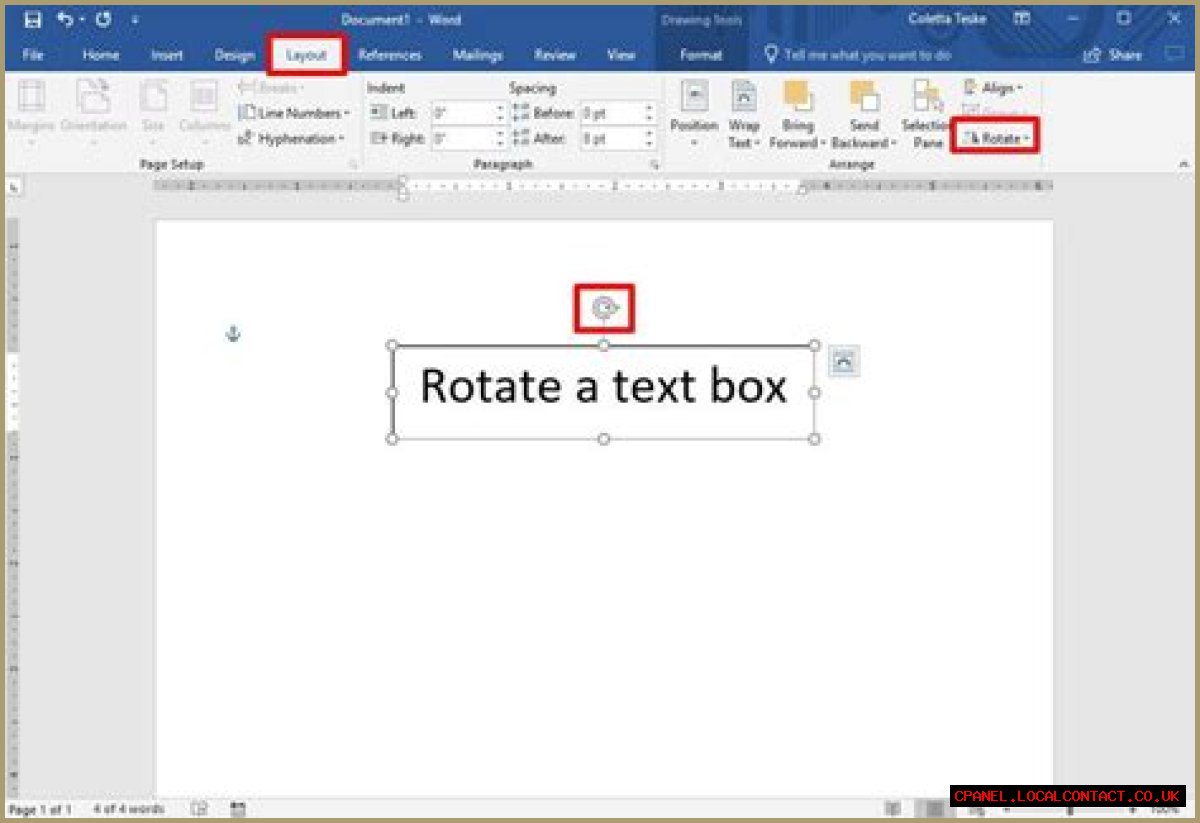Click the Share button
The width and height of the screenshot is (1200, 823).
pos(1113,55)
